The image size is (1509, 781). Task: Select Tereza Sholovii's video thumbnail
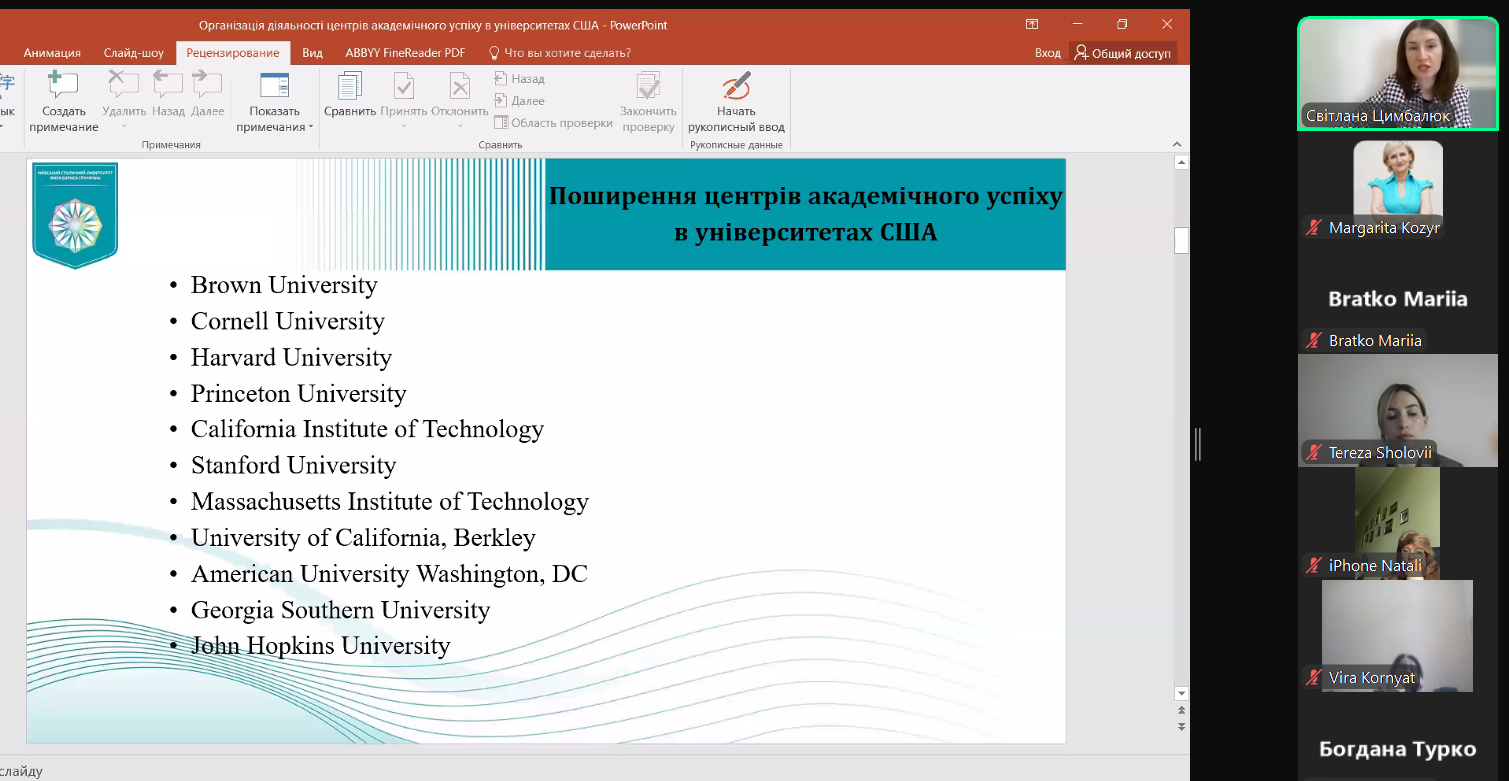tap(1397, 410)
